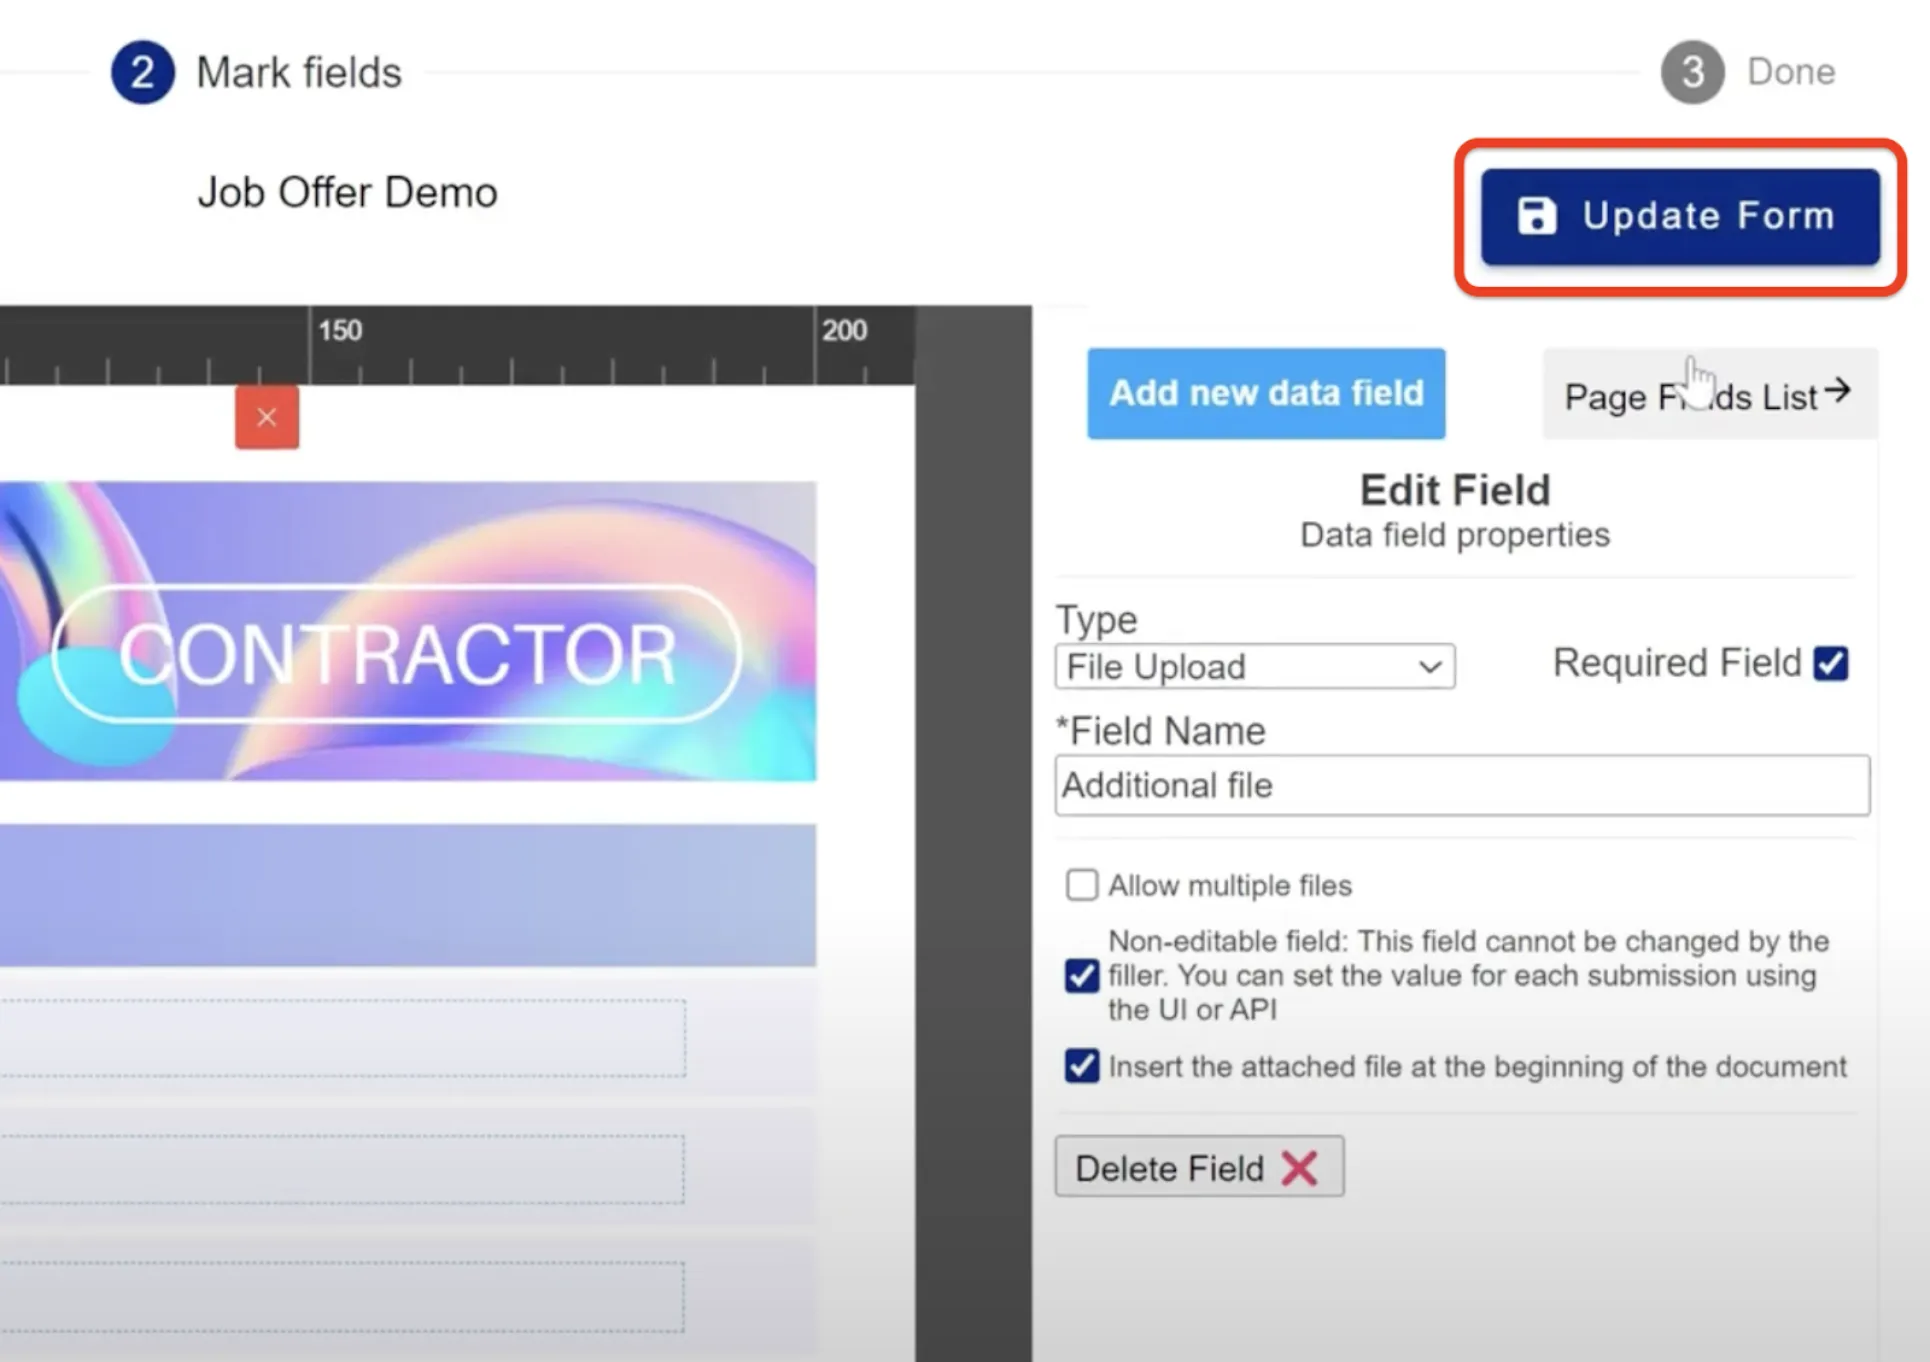Click the Required Field label text
The height and width of the screenshot is (1362, 1930).
(1677, 663)
